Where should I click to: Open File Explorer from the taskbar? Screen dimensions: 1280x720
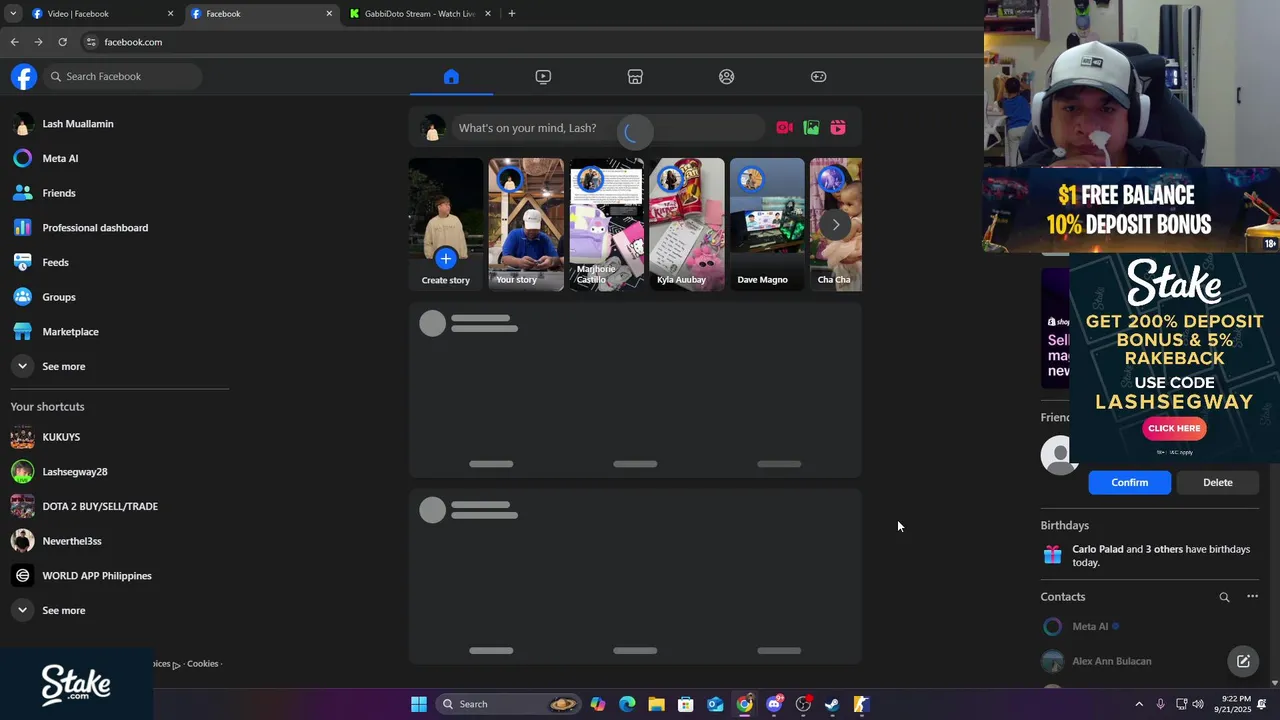click(656, 704)
